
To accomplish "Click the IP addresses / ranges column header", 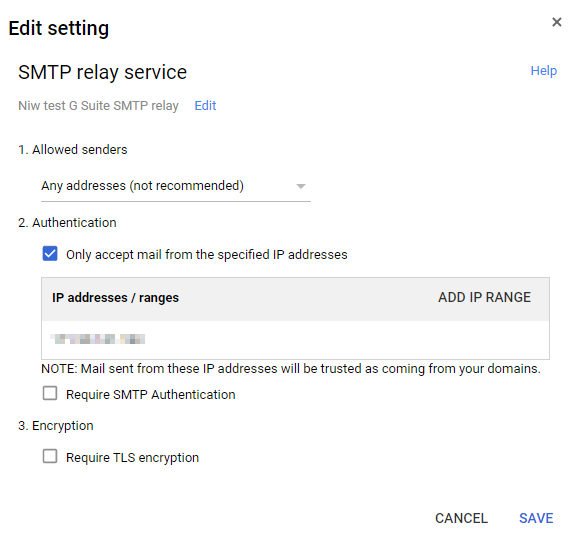I will tap(115, 298).
